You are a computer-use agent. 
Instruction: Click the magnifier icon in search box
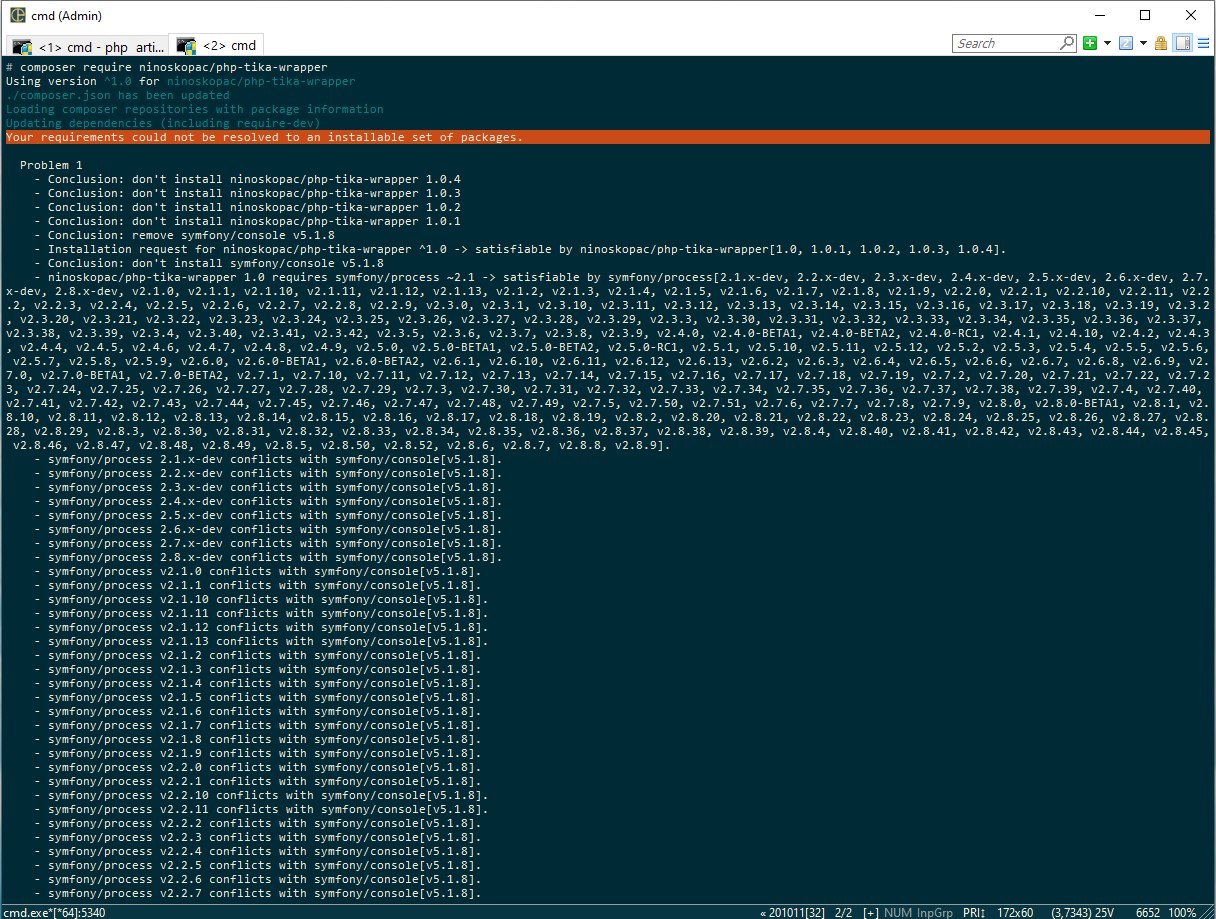click(x=1067, y=43)
